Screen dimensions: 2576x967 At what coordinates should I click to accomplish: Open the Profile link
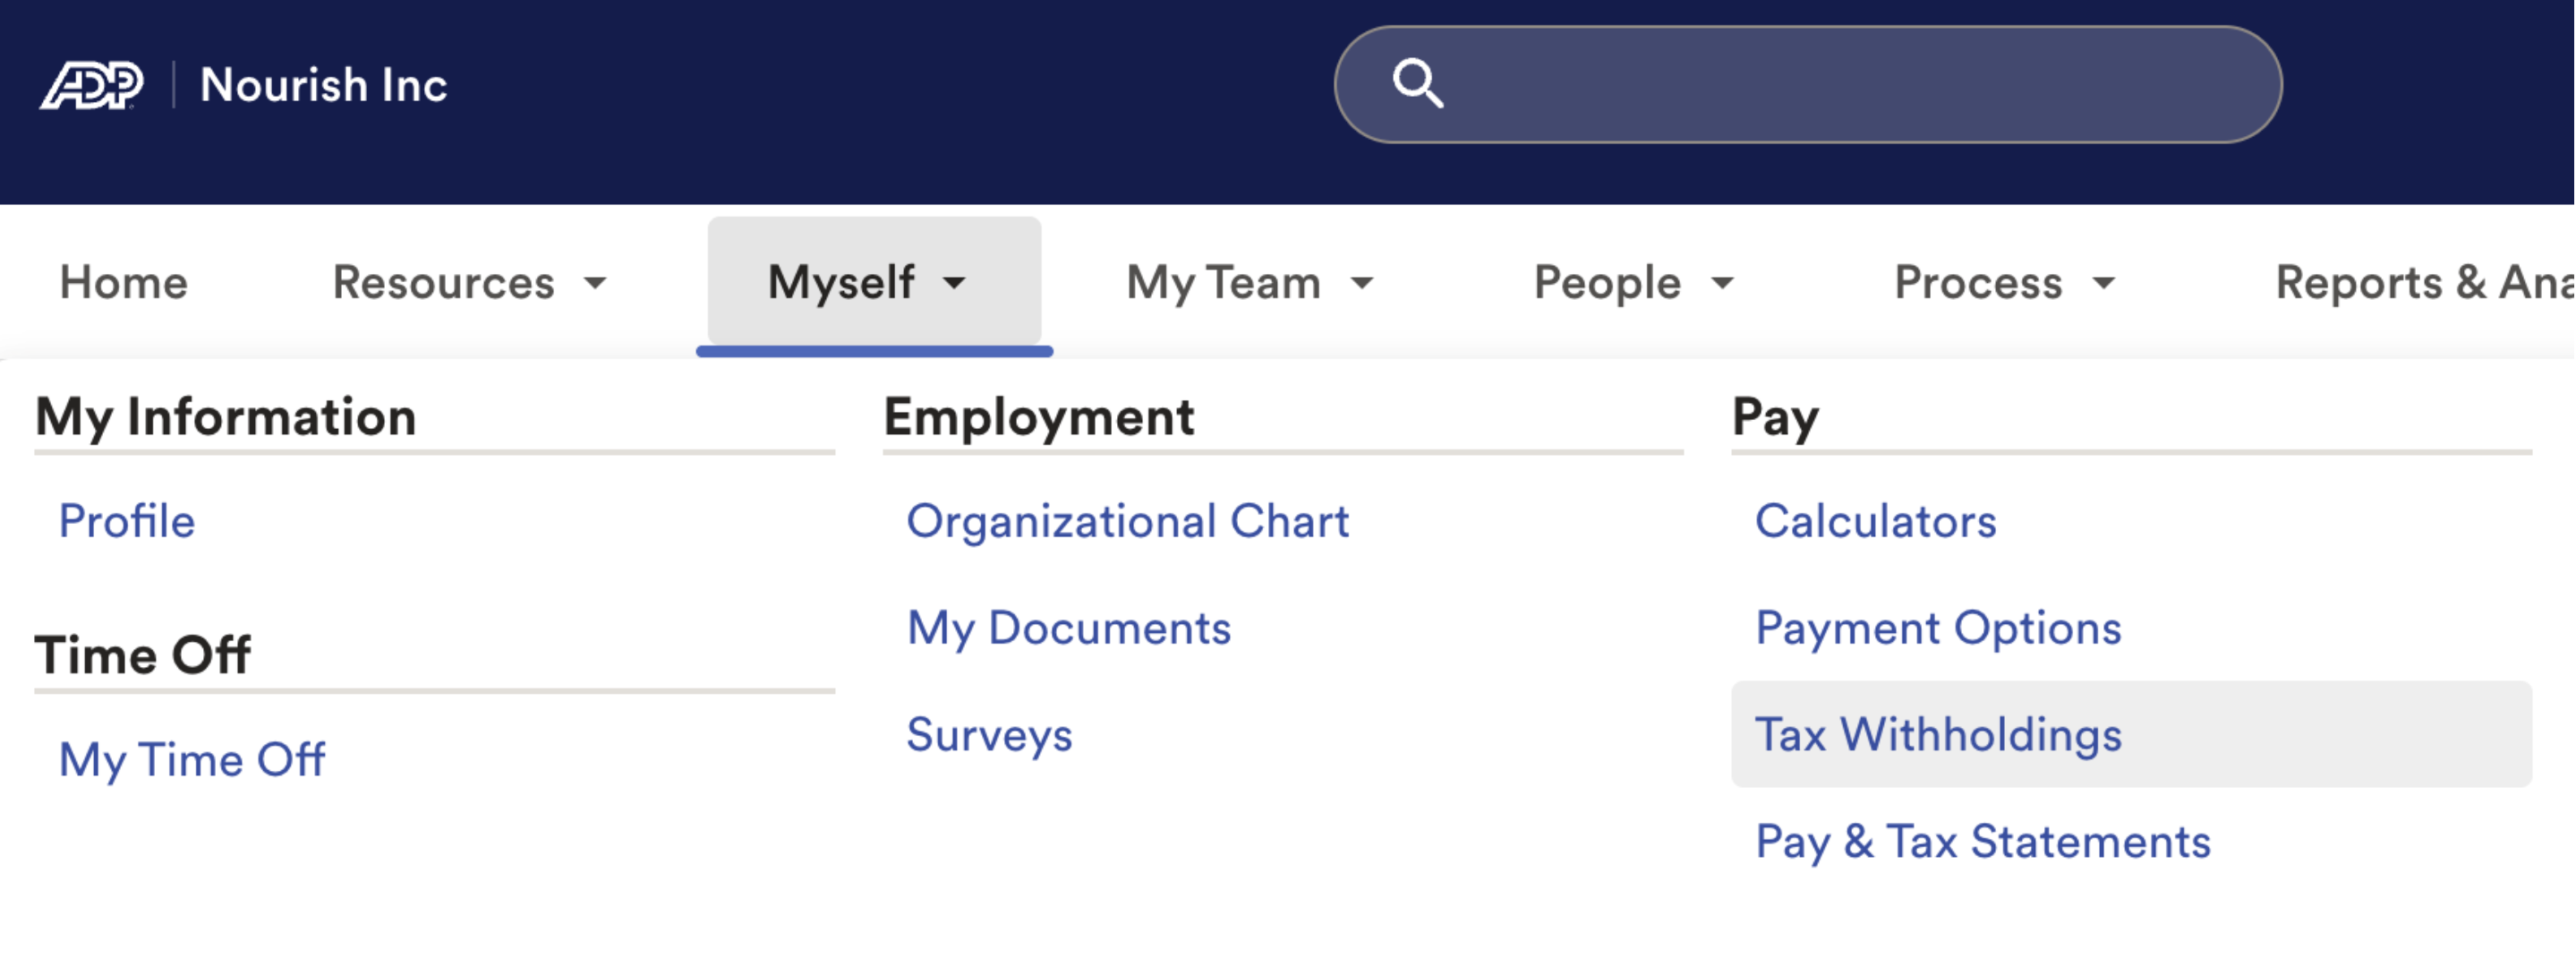point(127,521)
